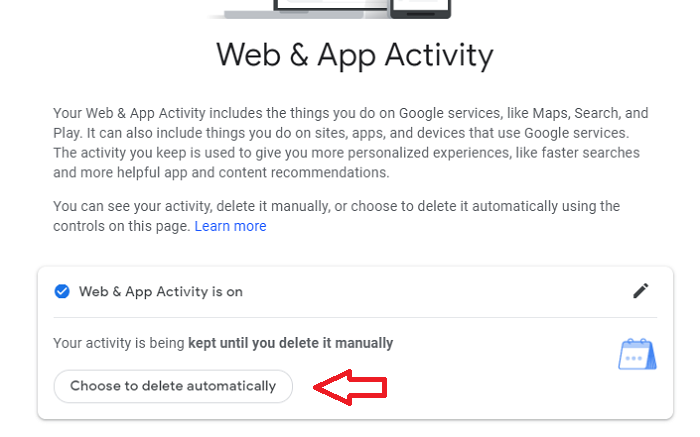Click the text 'controls on this page.'
Screen dimensions: 700x437
(122, 226)
